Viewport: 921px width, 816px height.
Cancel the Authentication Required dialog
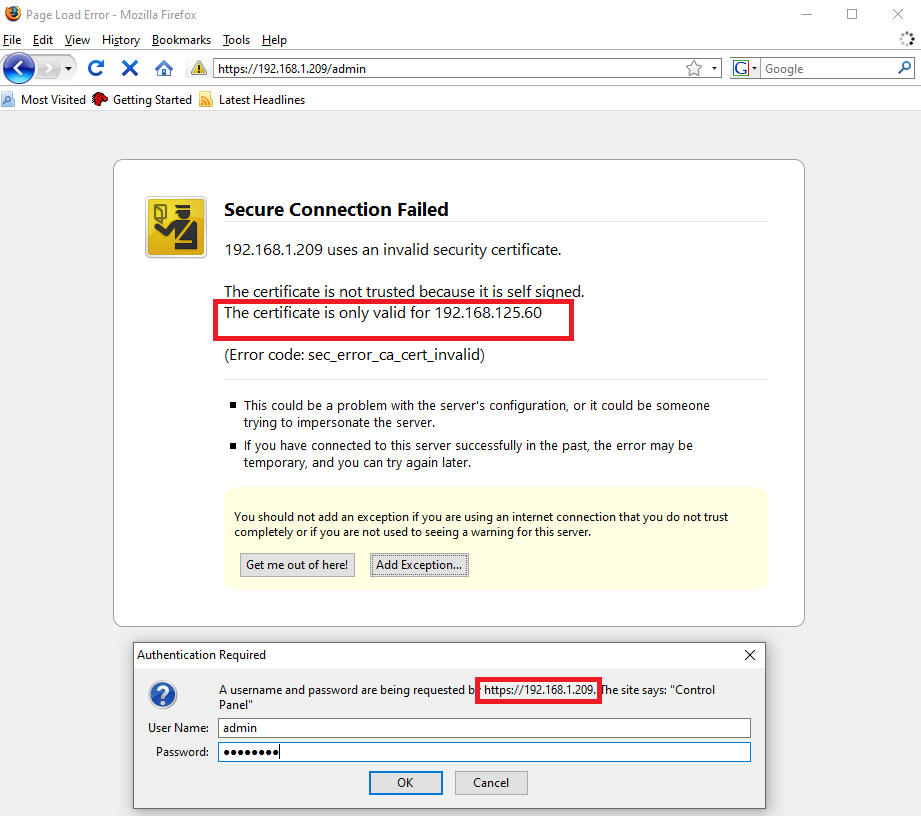(491, 783)
